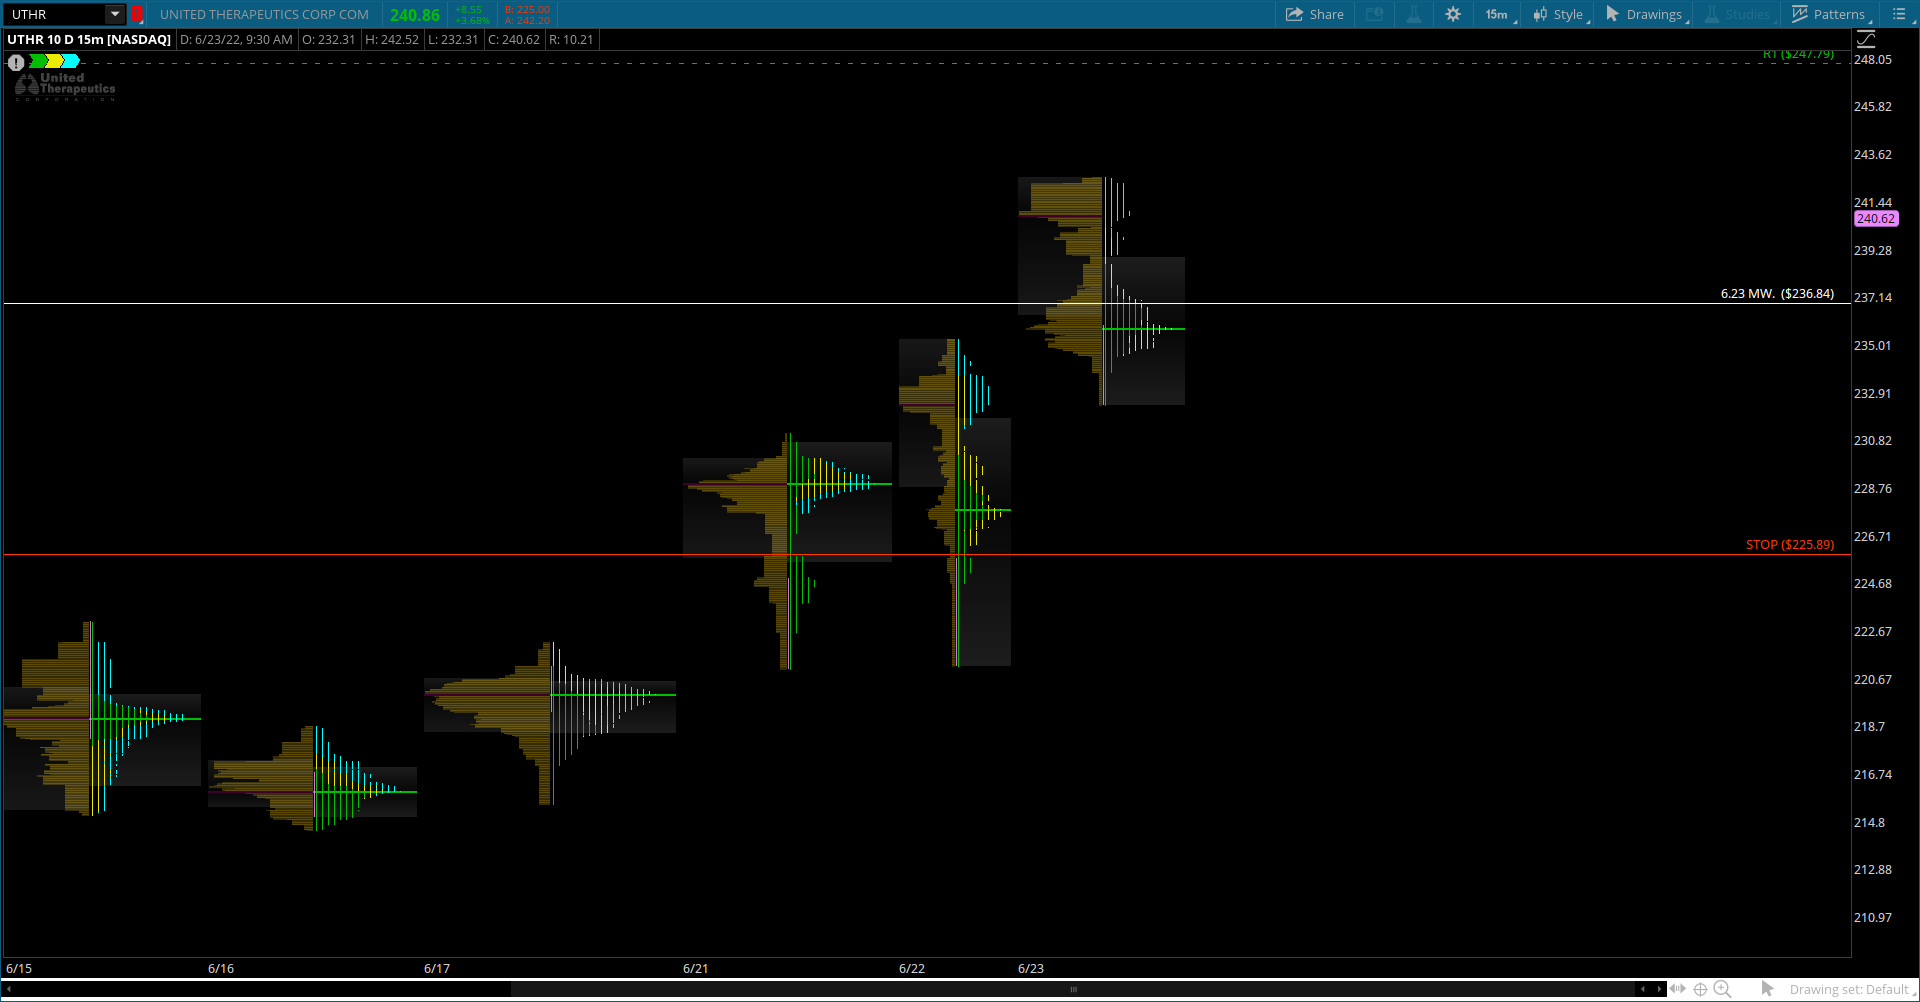
Task: Click the RT ($247.79) level label
Action: click(x=1798, y=54)
